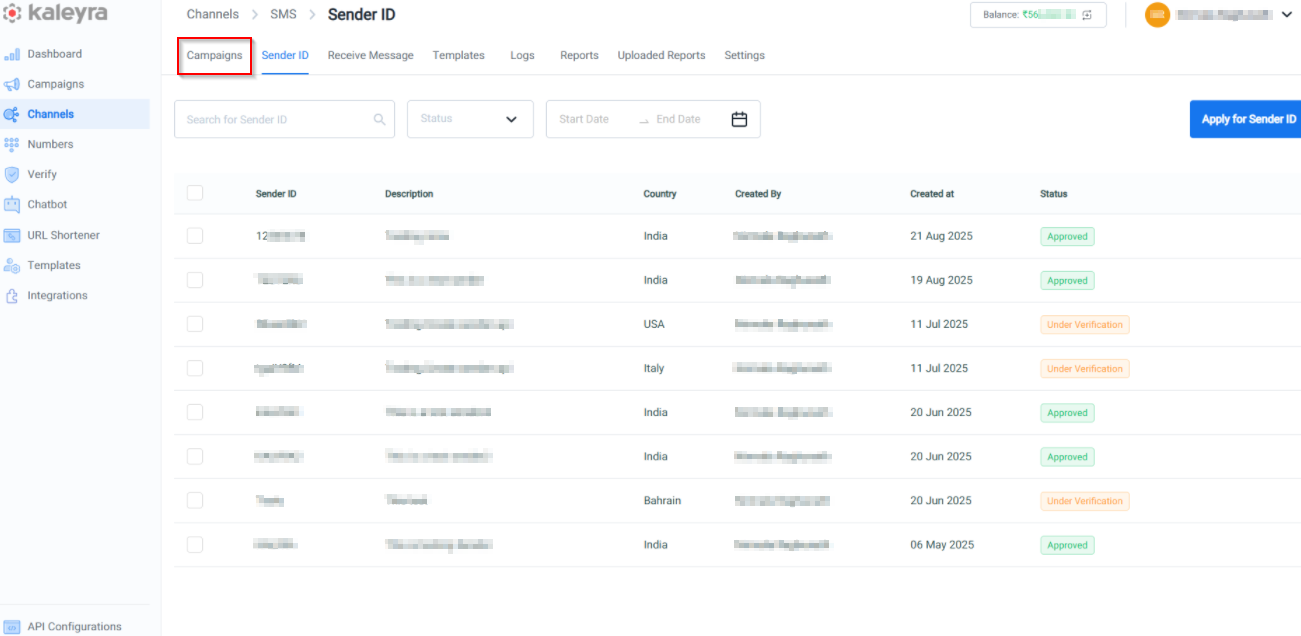1301x636 pixels.
Task: Open the Settings tab
Action: point(744,55)
